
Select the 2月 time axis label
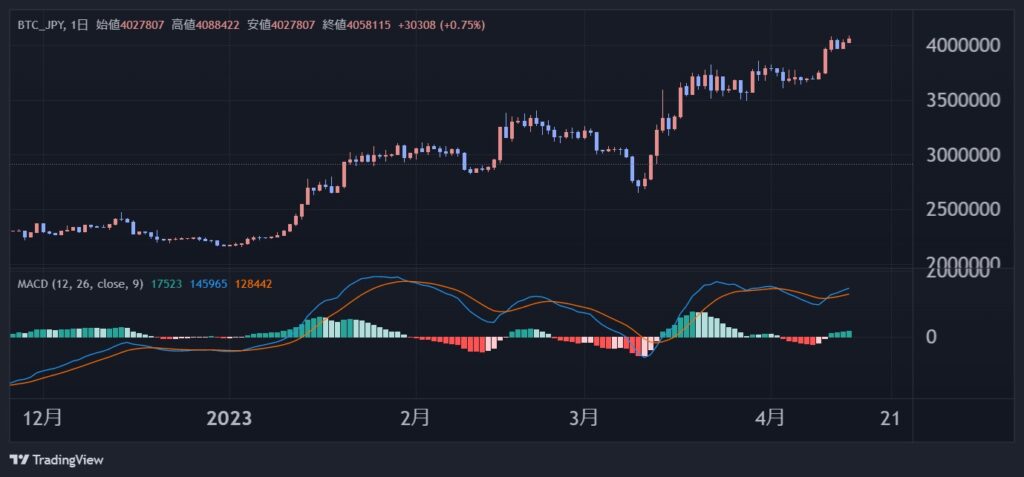click(x=415, y=418)
